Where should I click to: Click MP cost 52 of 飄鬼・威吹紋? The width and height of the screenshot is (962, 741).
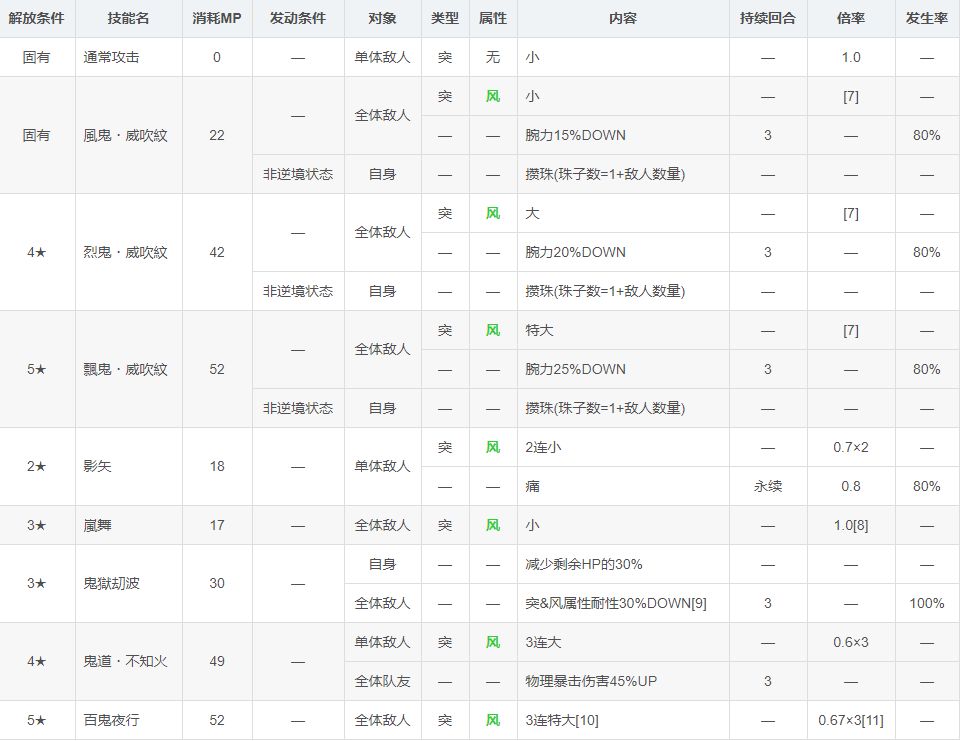217,369
